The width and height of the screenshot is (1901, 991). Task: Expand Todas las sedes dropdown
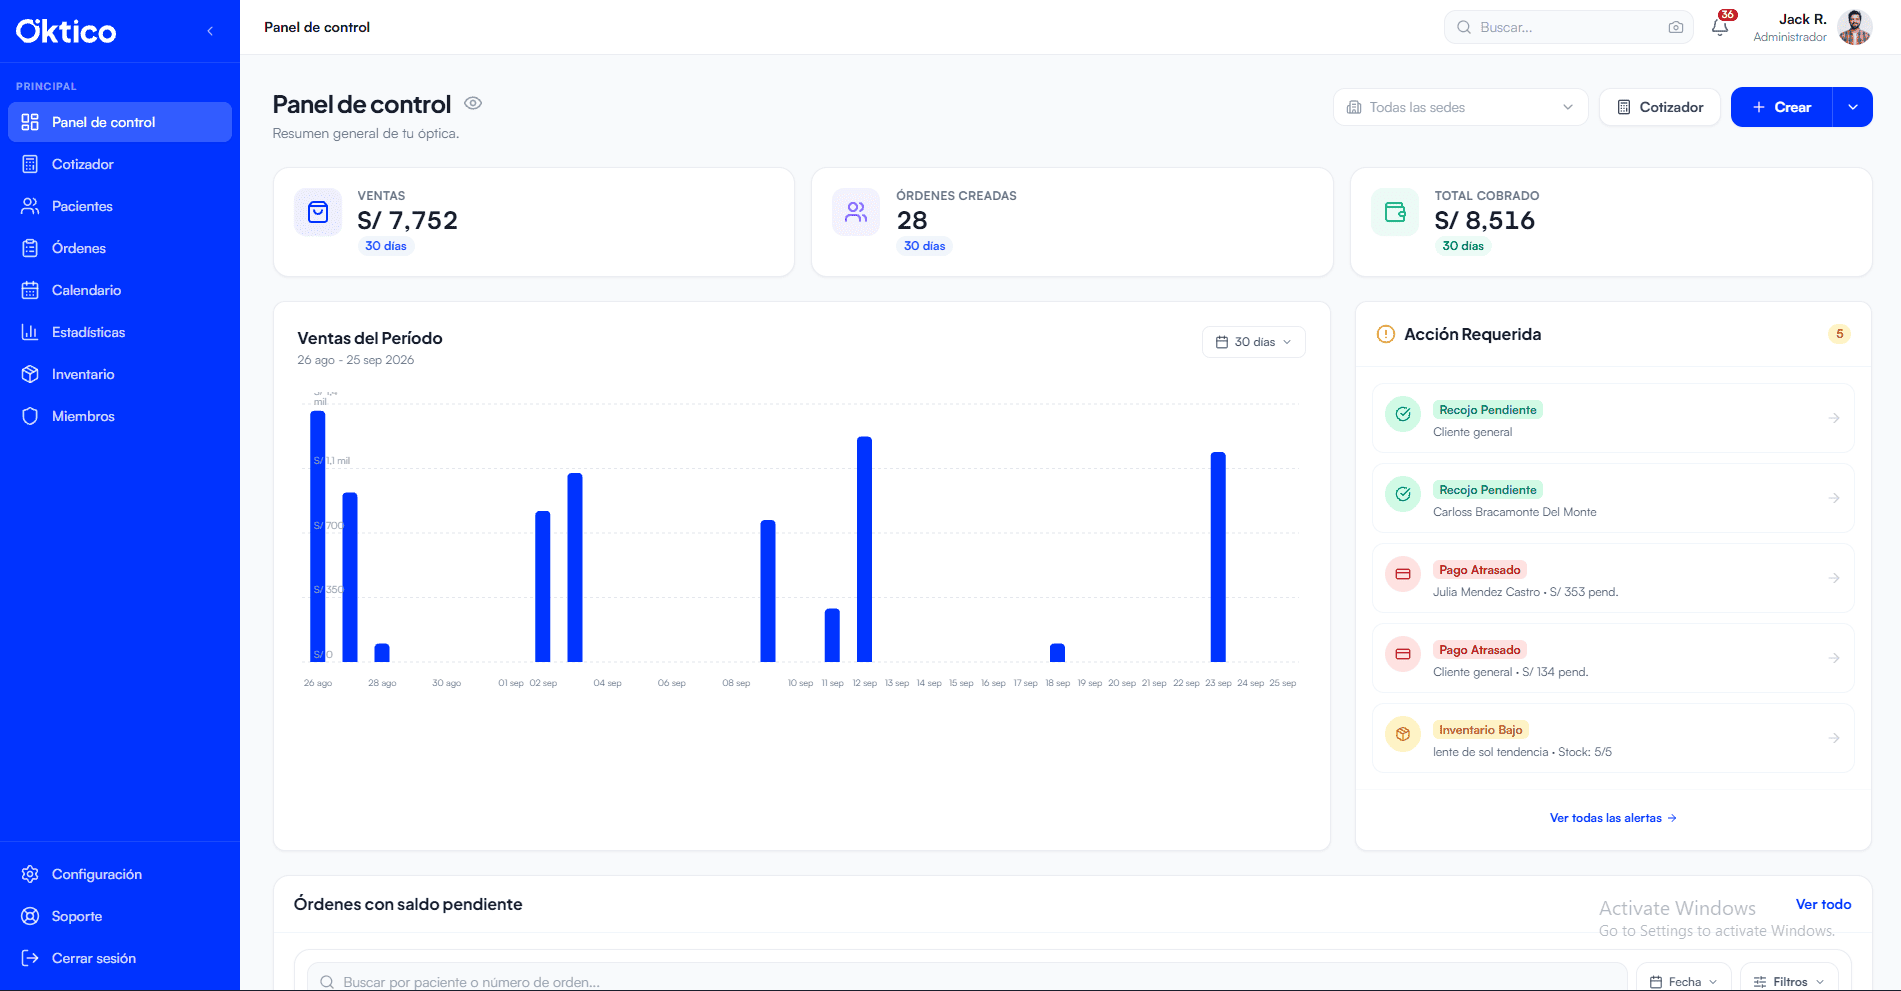(1460, 107)
